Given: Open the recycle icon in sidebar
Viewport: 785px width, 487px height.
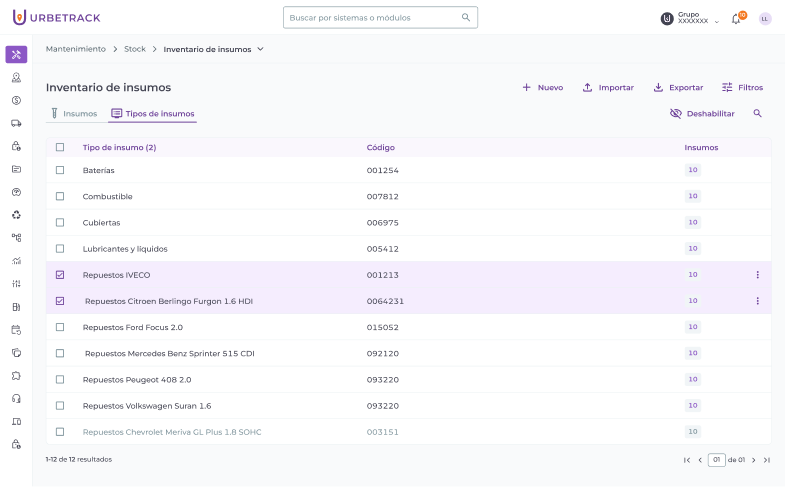Looking at the screenshot, I should tap(16, 215).
